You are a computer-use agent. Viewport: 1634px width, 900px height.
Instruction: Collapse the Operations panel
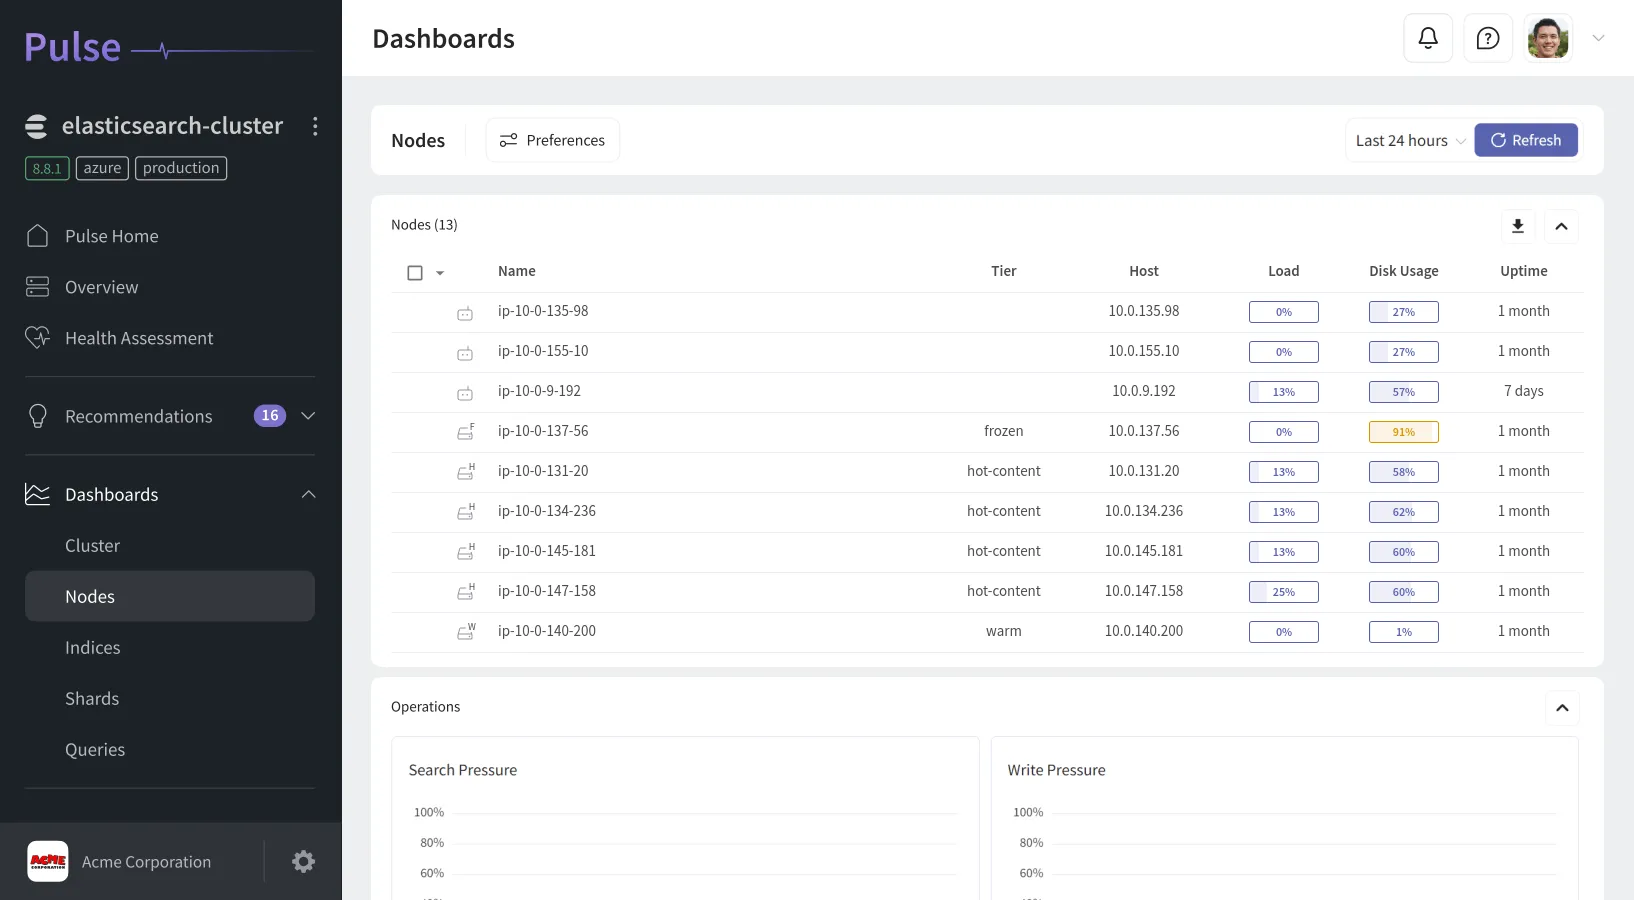pos(1561,708)
